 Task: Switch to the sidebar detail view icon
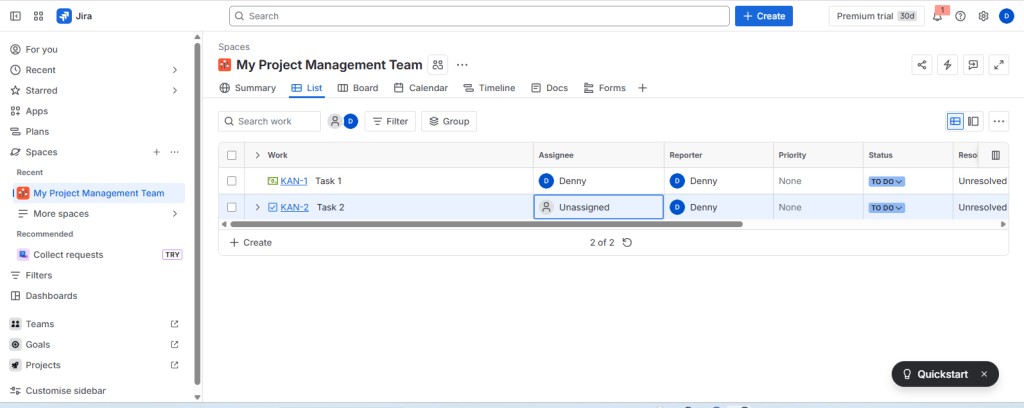point(973,121)
